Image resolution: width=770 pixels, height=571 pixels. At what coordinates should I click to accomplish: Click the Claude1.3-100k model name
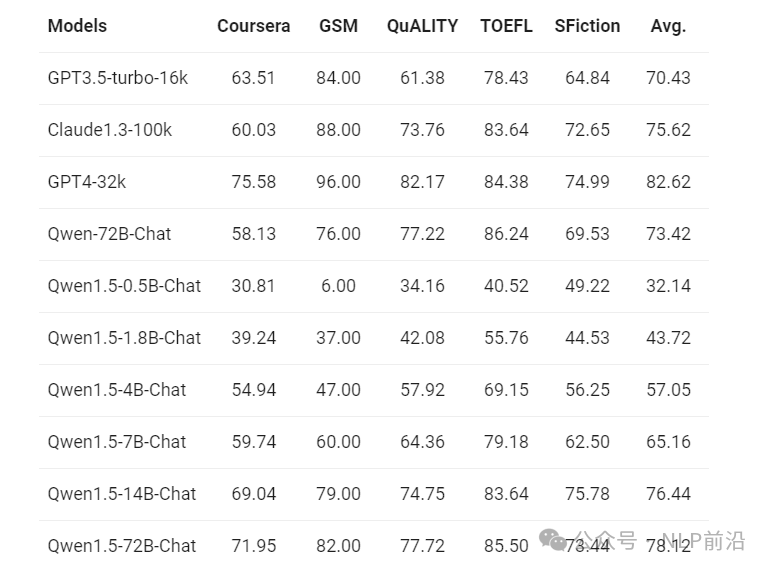[x=110, y=130]
